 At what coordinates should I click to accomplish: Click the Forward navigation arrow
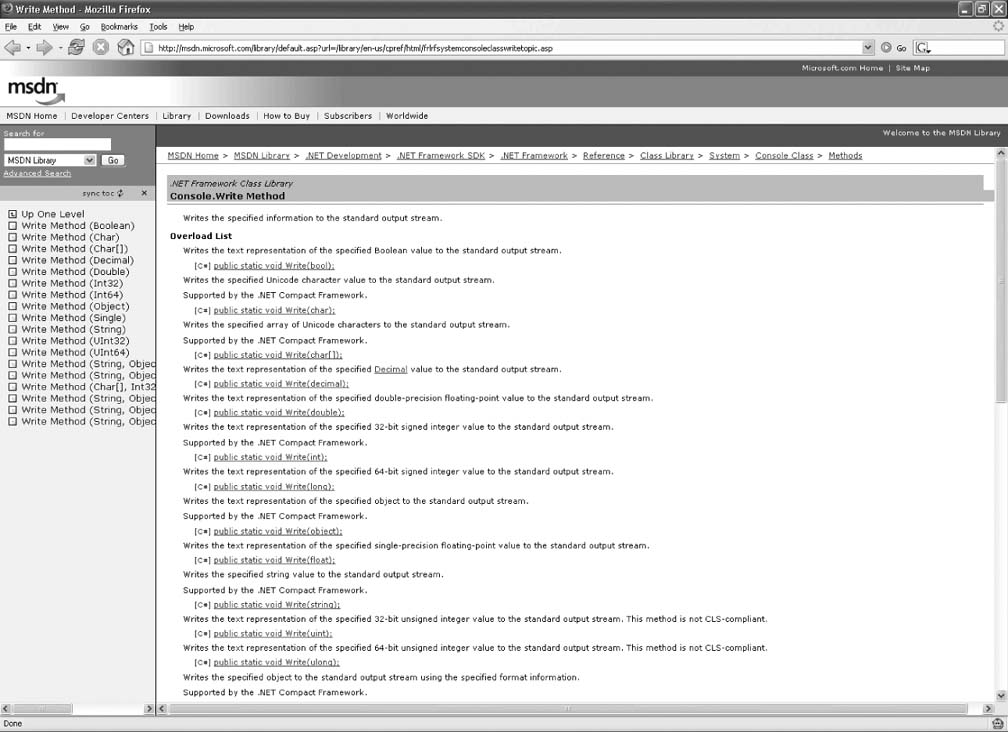[x=44, y=47]
